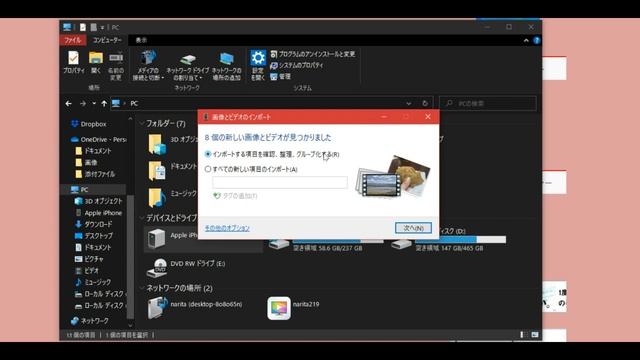Open ミュージック in sidebar
The image size is (640, 360).
pos(93,282)
